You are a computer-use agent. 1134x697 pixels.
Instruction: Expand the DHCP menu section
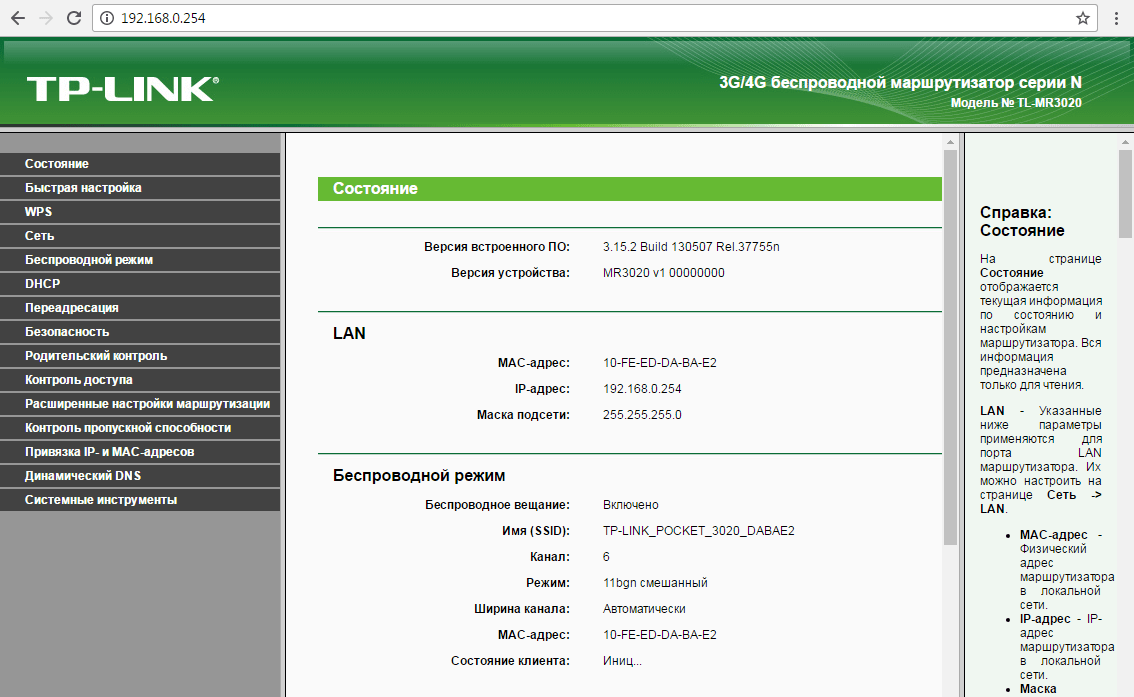[43, 284]
